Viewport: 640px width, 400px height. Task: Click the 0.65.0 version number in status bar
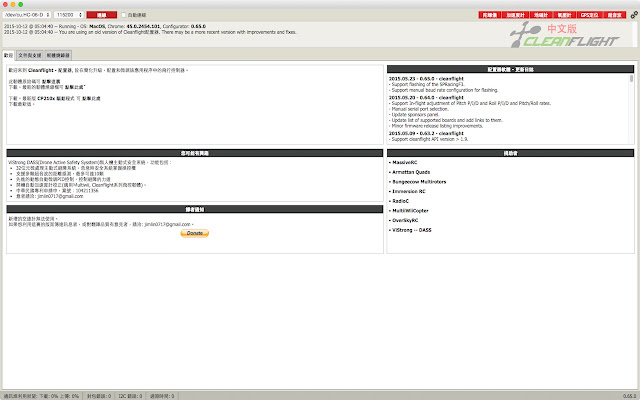(x=629, y=396)
